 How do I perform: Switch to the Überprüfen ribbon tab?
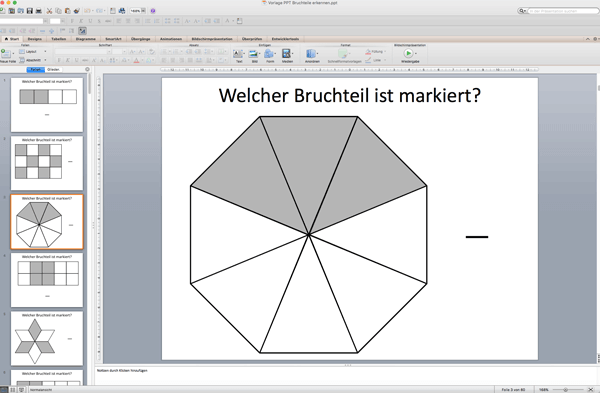(x=252, y=39)
